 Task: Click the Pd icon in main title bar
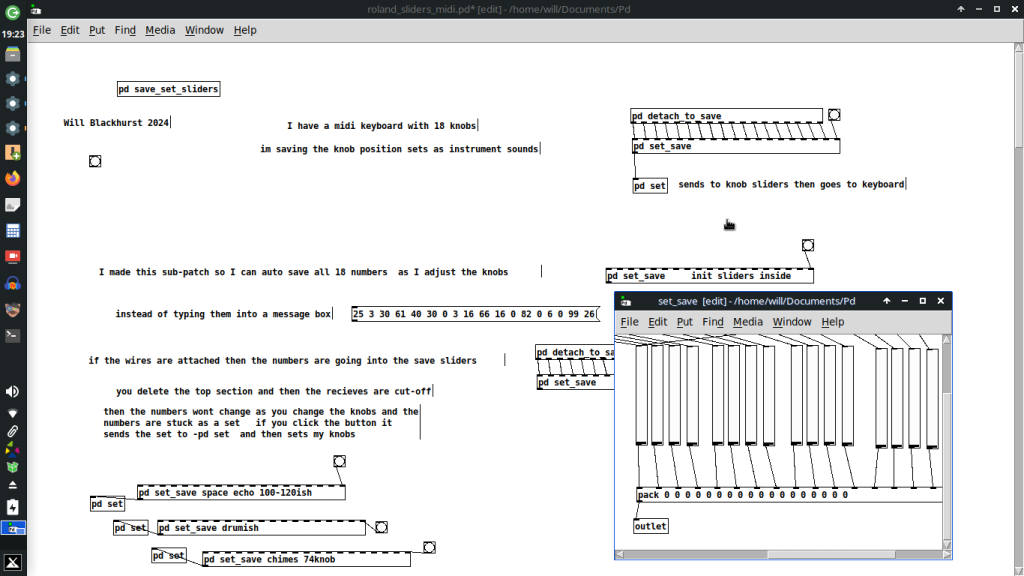(36, 9)
